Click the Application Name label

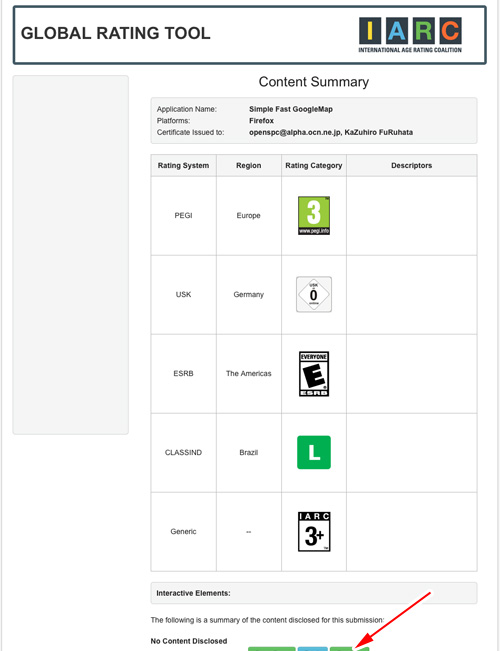[x=186, y=109]
